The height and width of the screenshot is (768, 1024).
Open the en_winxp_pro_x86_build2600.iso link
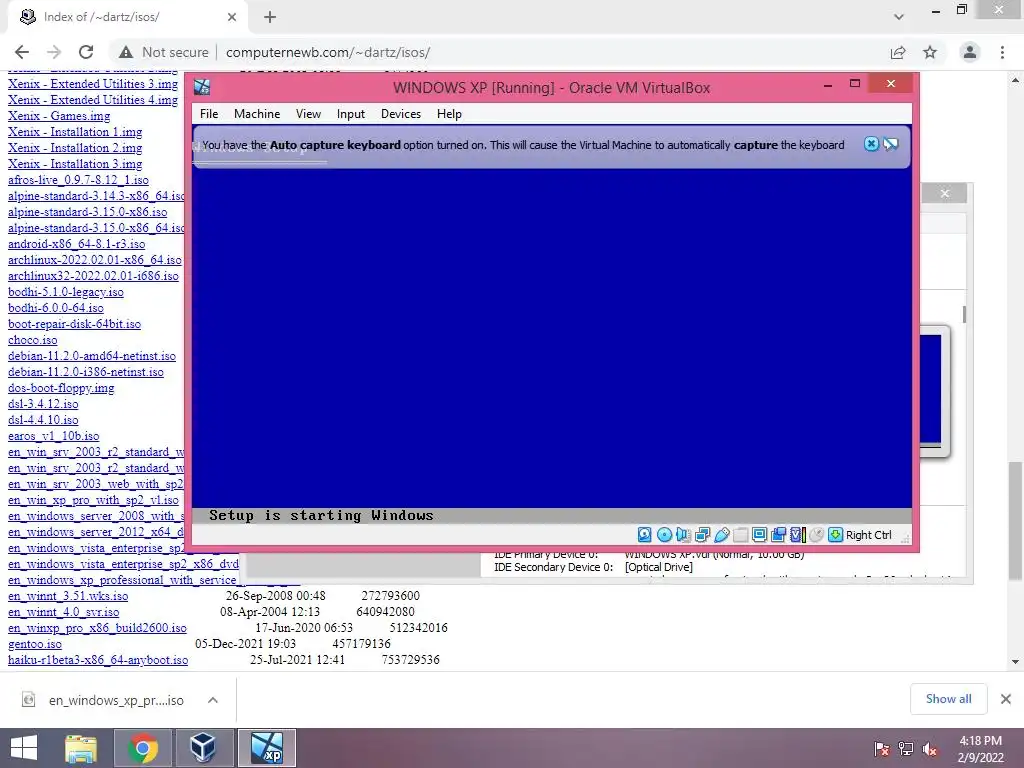click(97, 628)
